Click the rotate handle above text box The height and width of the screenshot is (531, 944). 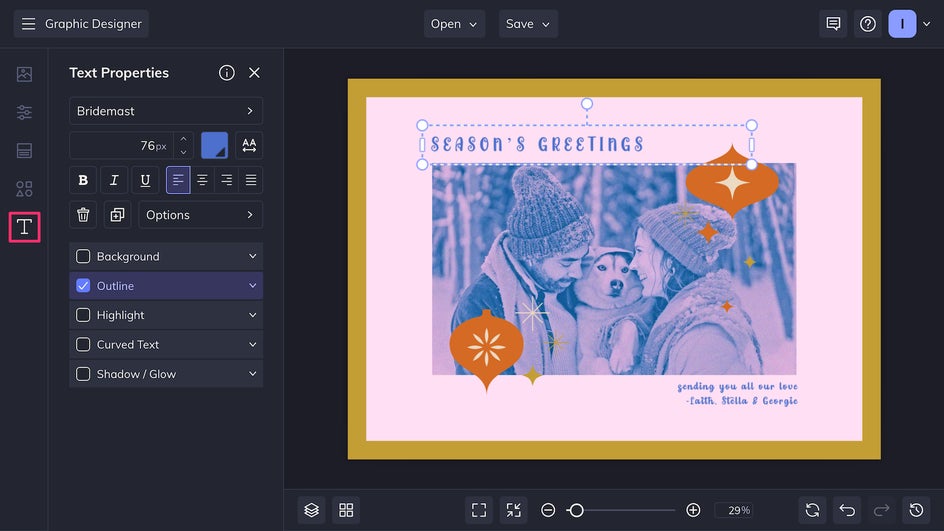pyautogui.click(x=587, y=104)
